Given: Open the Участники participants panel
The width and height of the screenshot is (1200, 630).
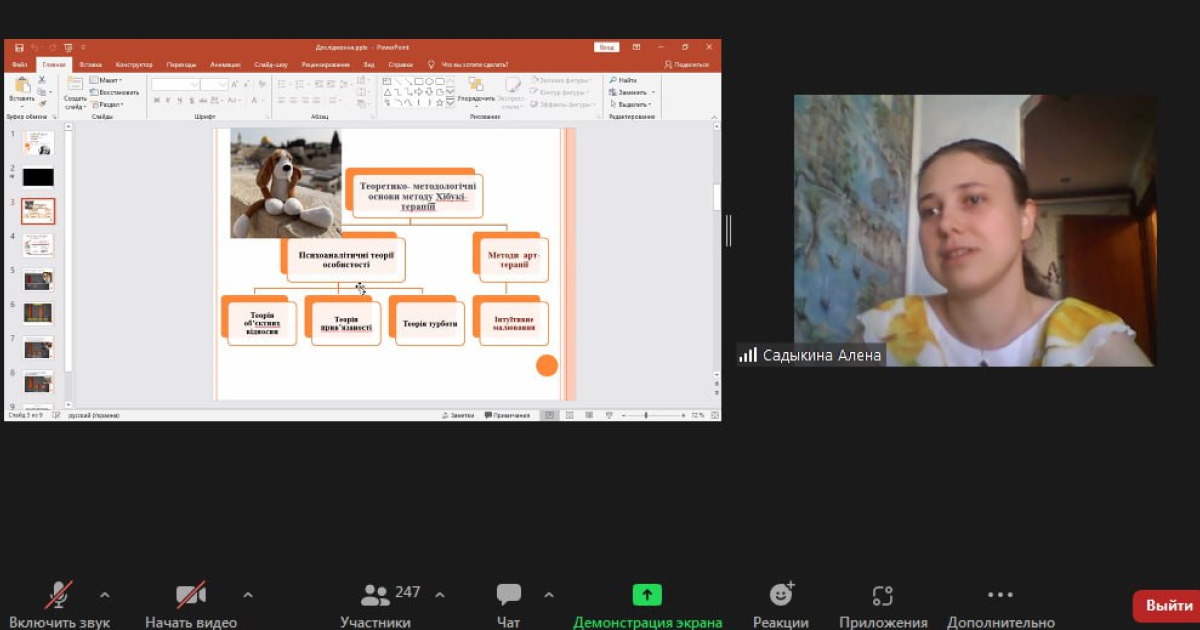Looking at the screenshot, I should point(375,596).
